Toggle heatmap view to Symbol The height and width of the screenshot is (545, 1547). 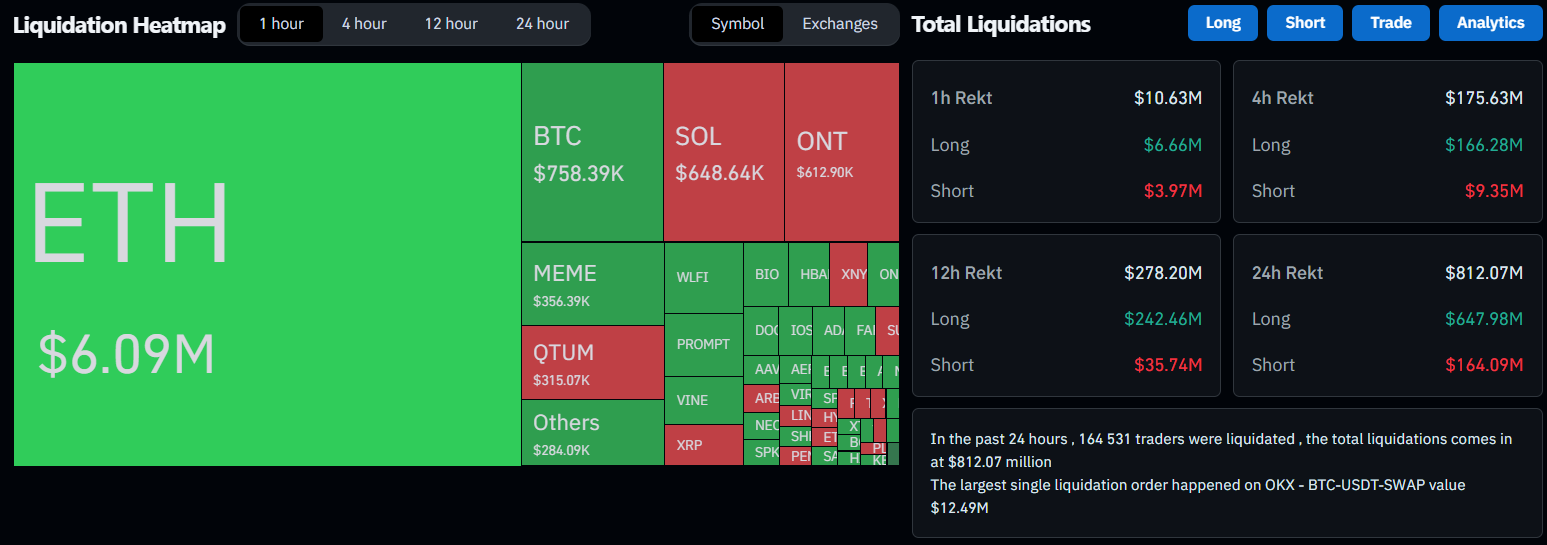[x=737, y=24]
